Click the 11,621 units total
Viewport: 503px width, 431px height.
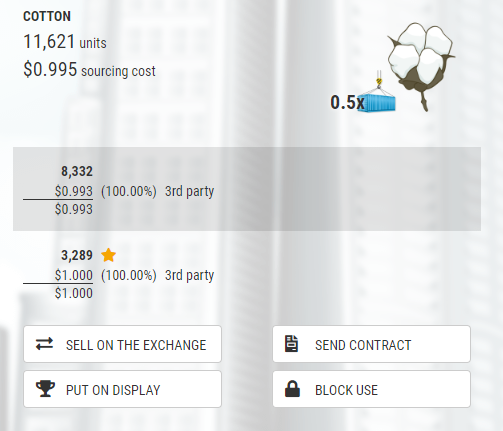(65, 42)
